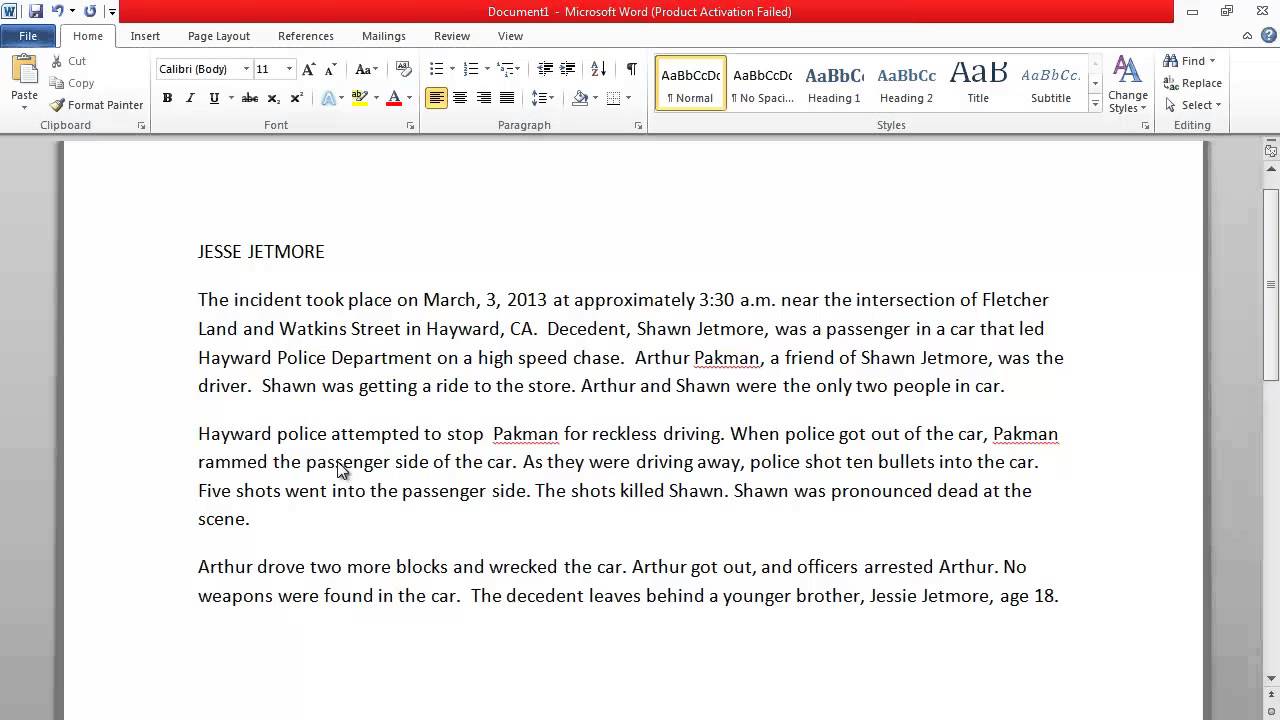Toggle Bold formatting
The image size is (1280, 720).
167,98
